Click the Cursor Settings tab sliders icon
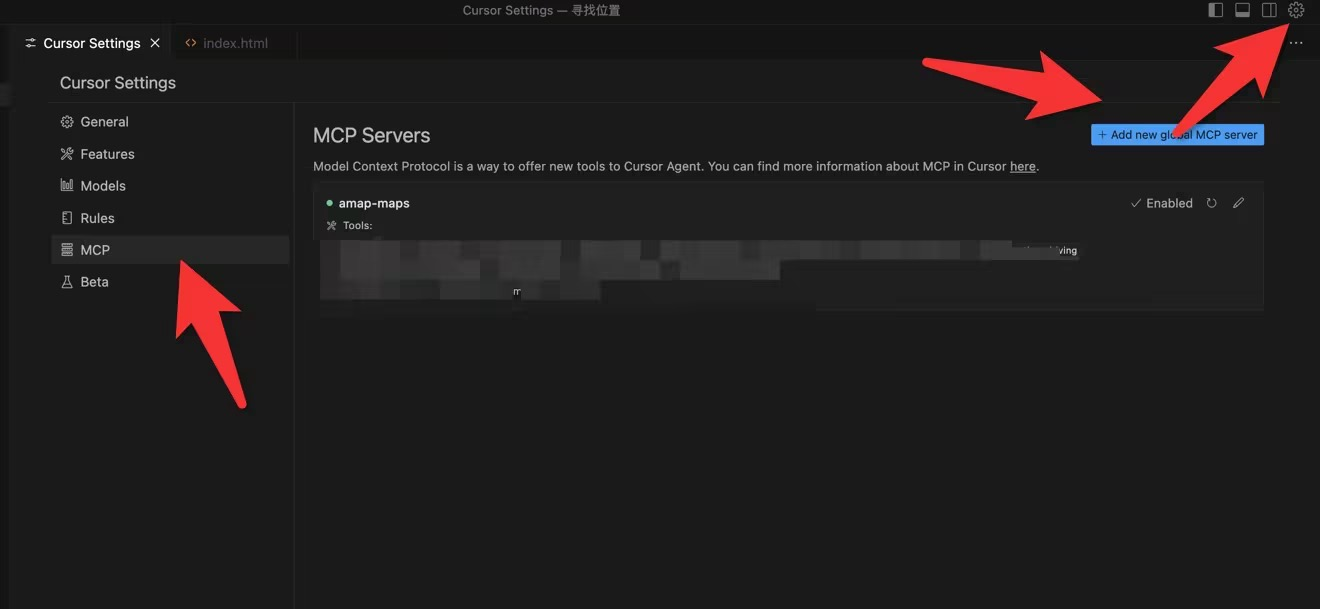 click(x=31, y=43)
